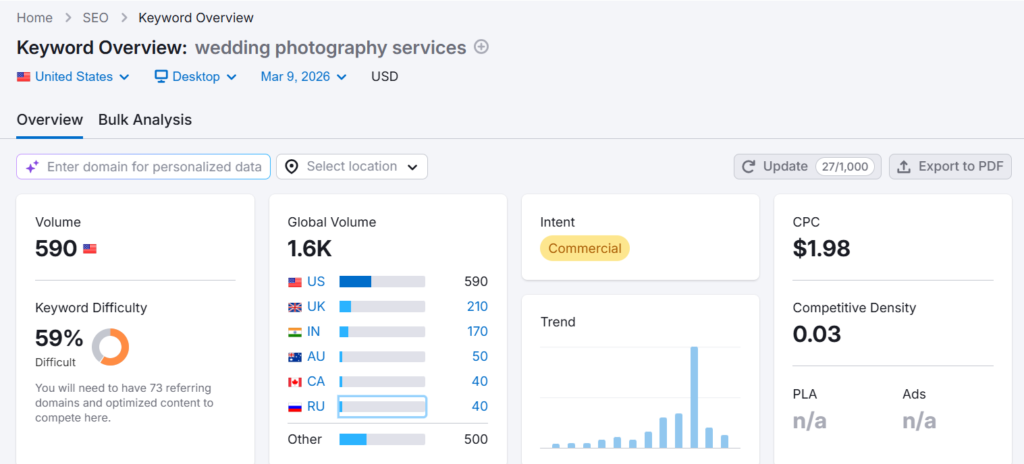
Task: Switch to the Bulk Analysis tab
Action: click(145, 120)
